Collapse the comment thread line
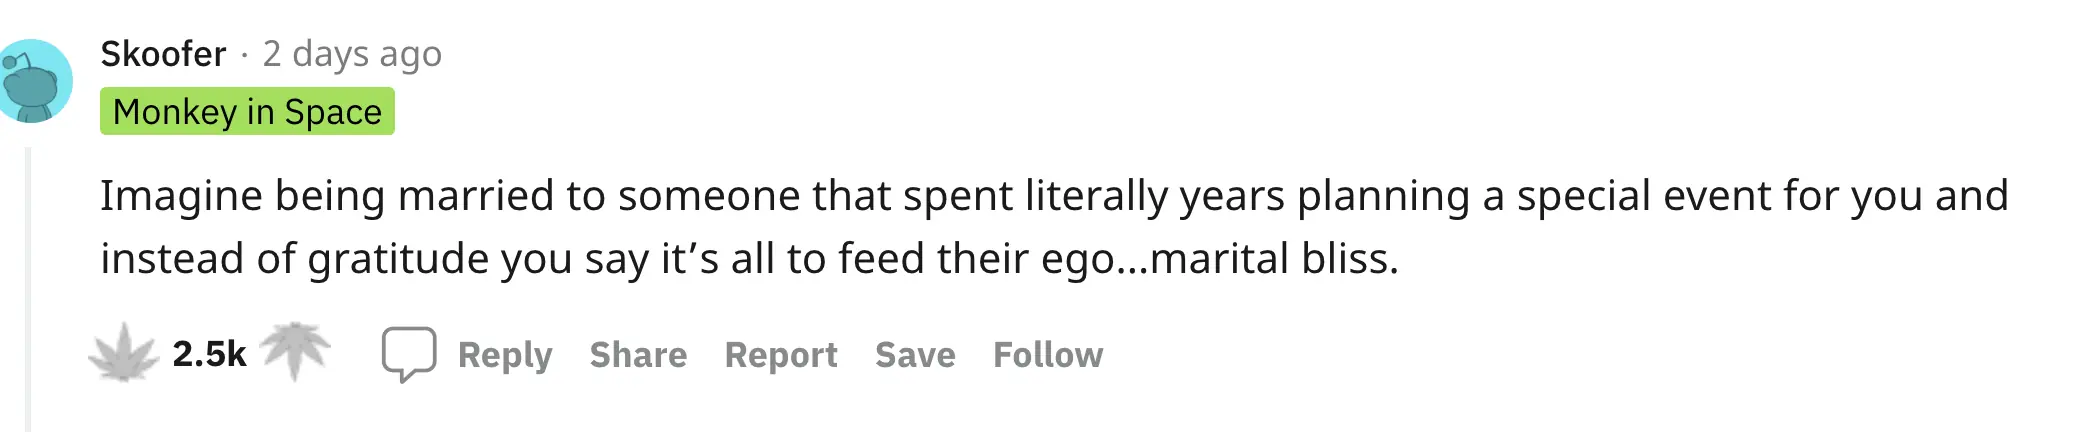 [x=28, y=290]
